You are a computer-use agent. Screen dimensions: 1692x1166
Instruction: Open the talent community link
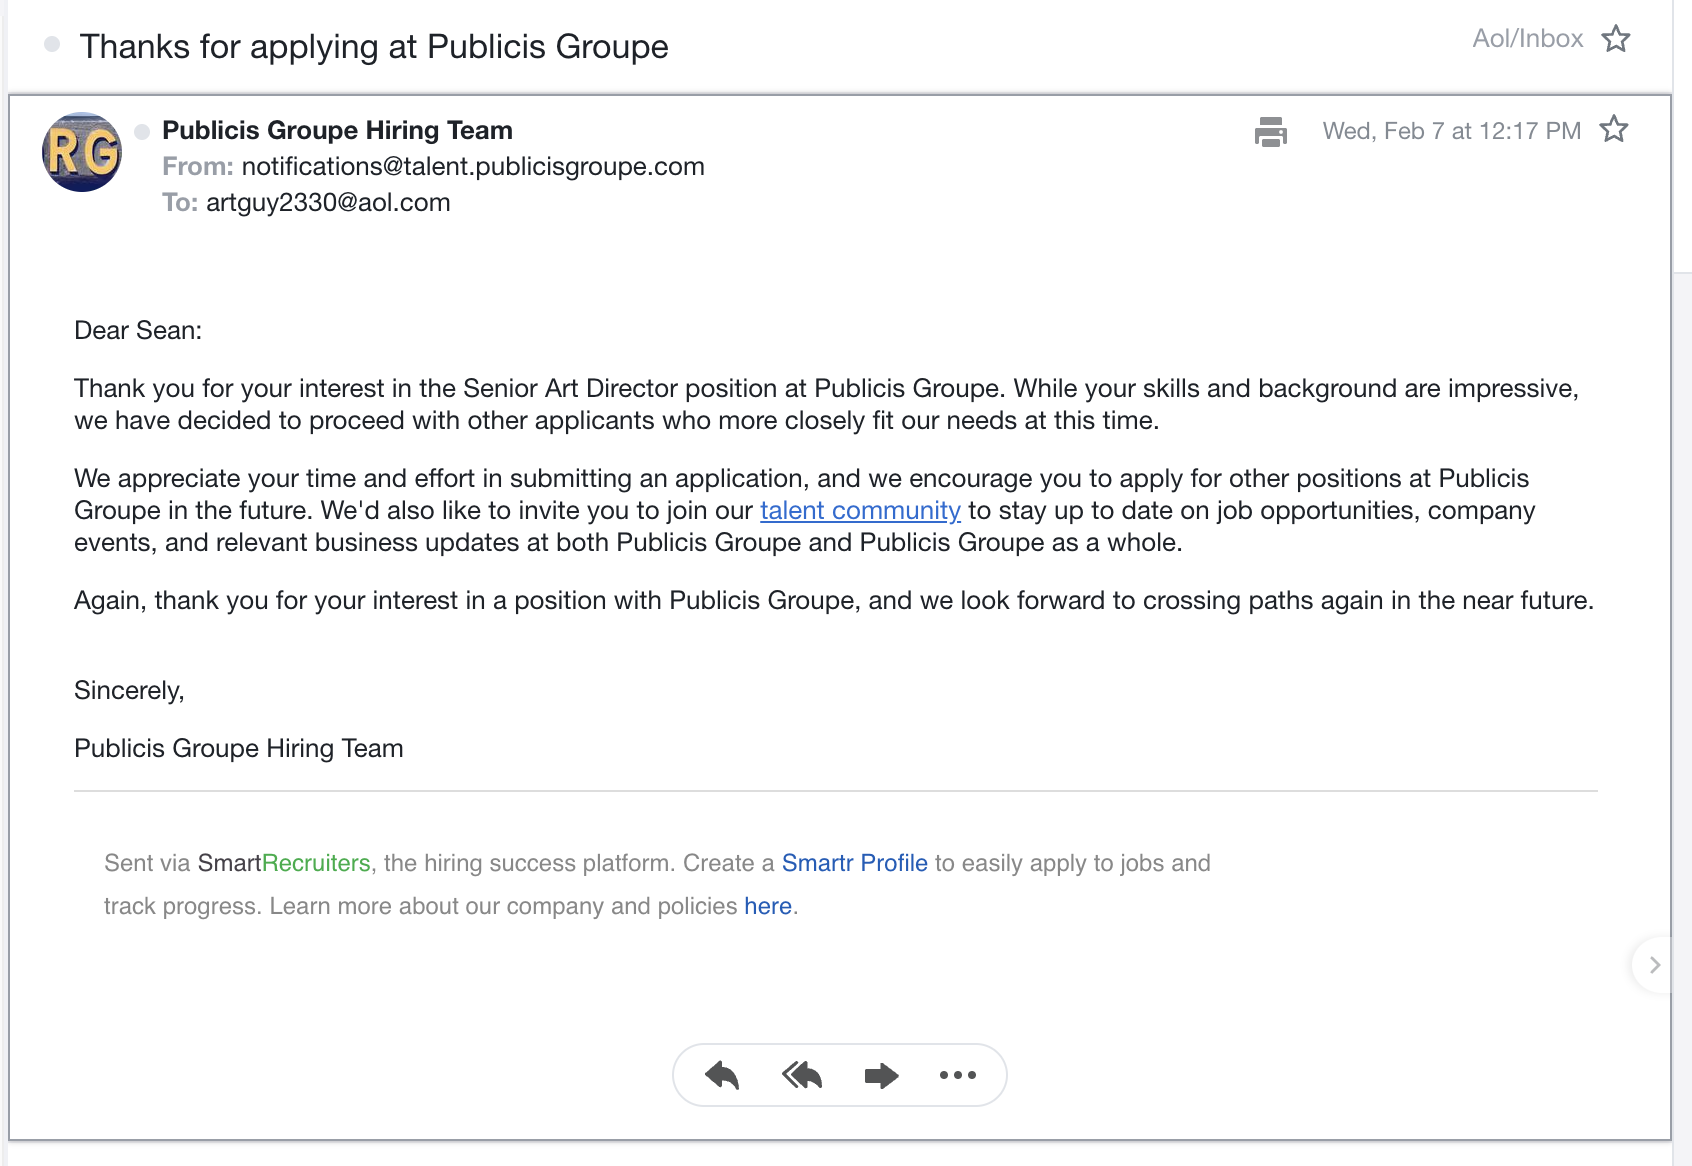click(860, 511)
